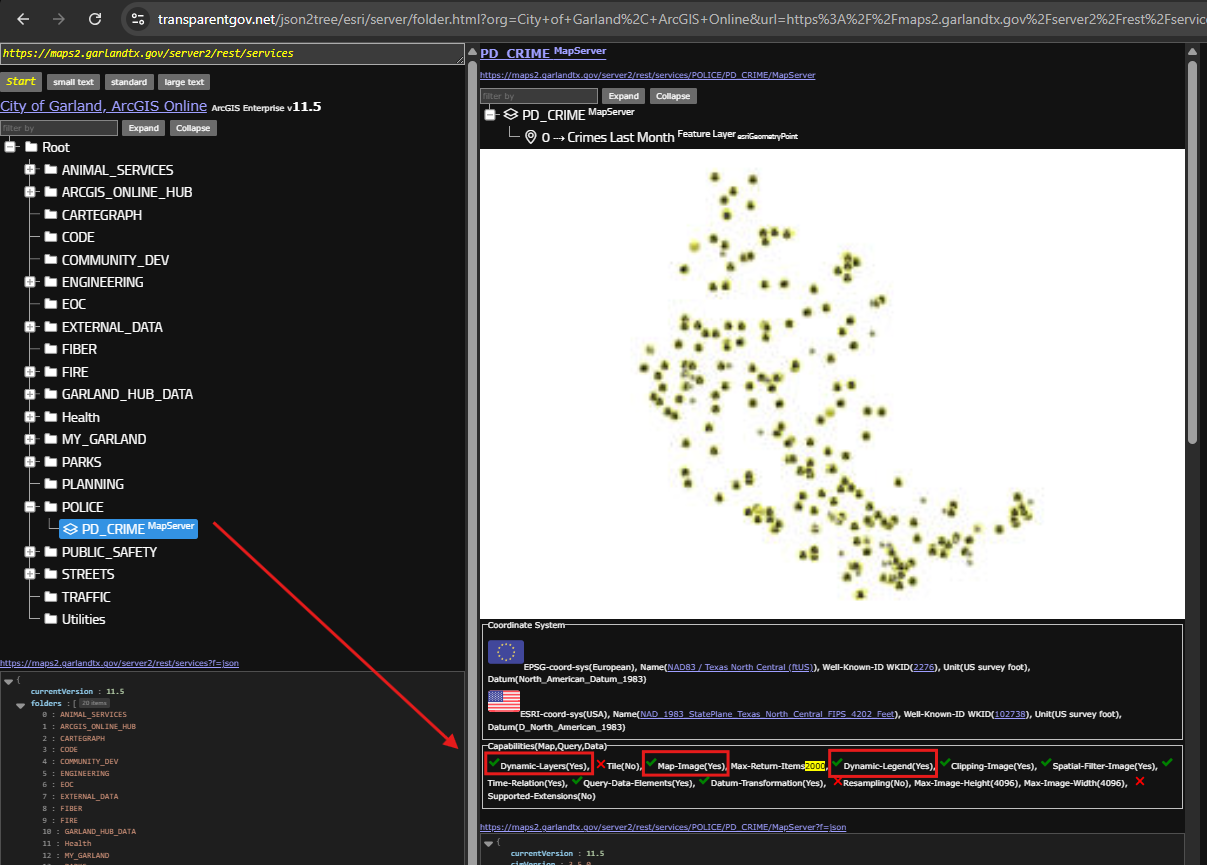
Task: Click the layers icon beside PD_CRIME in the right tree
Action: pos(510,115)
